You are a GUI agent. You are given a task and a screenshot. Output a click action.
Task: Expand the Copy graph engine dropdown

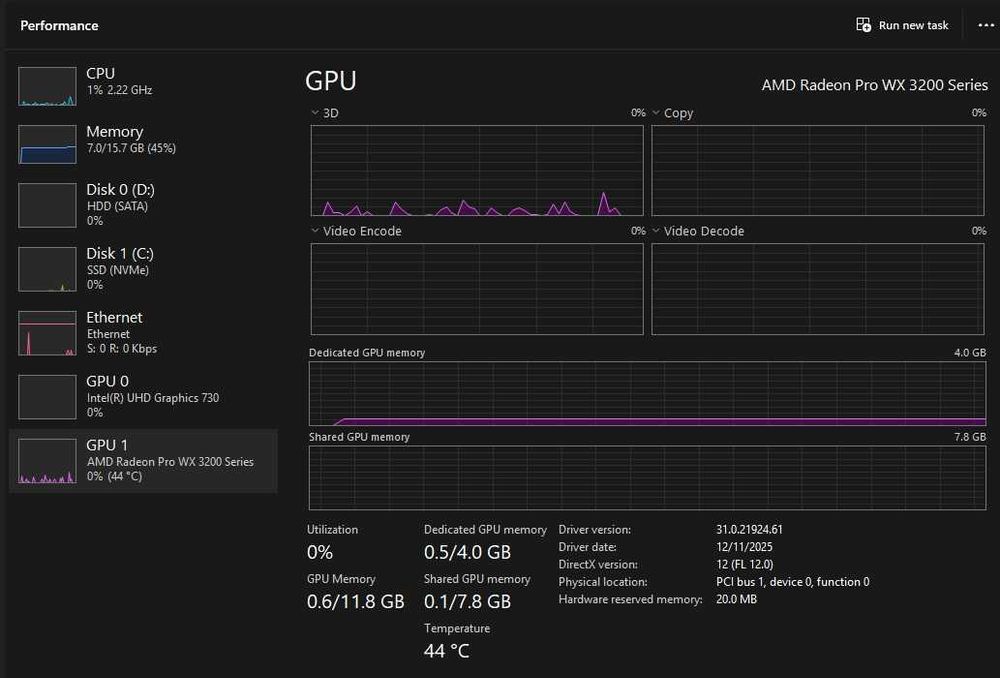click(657, 113)
